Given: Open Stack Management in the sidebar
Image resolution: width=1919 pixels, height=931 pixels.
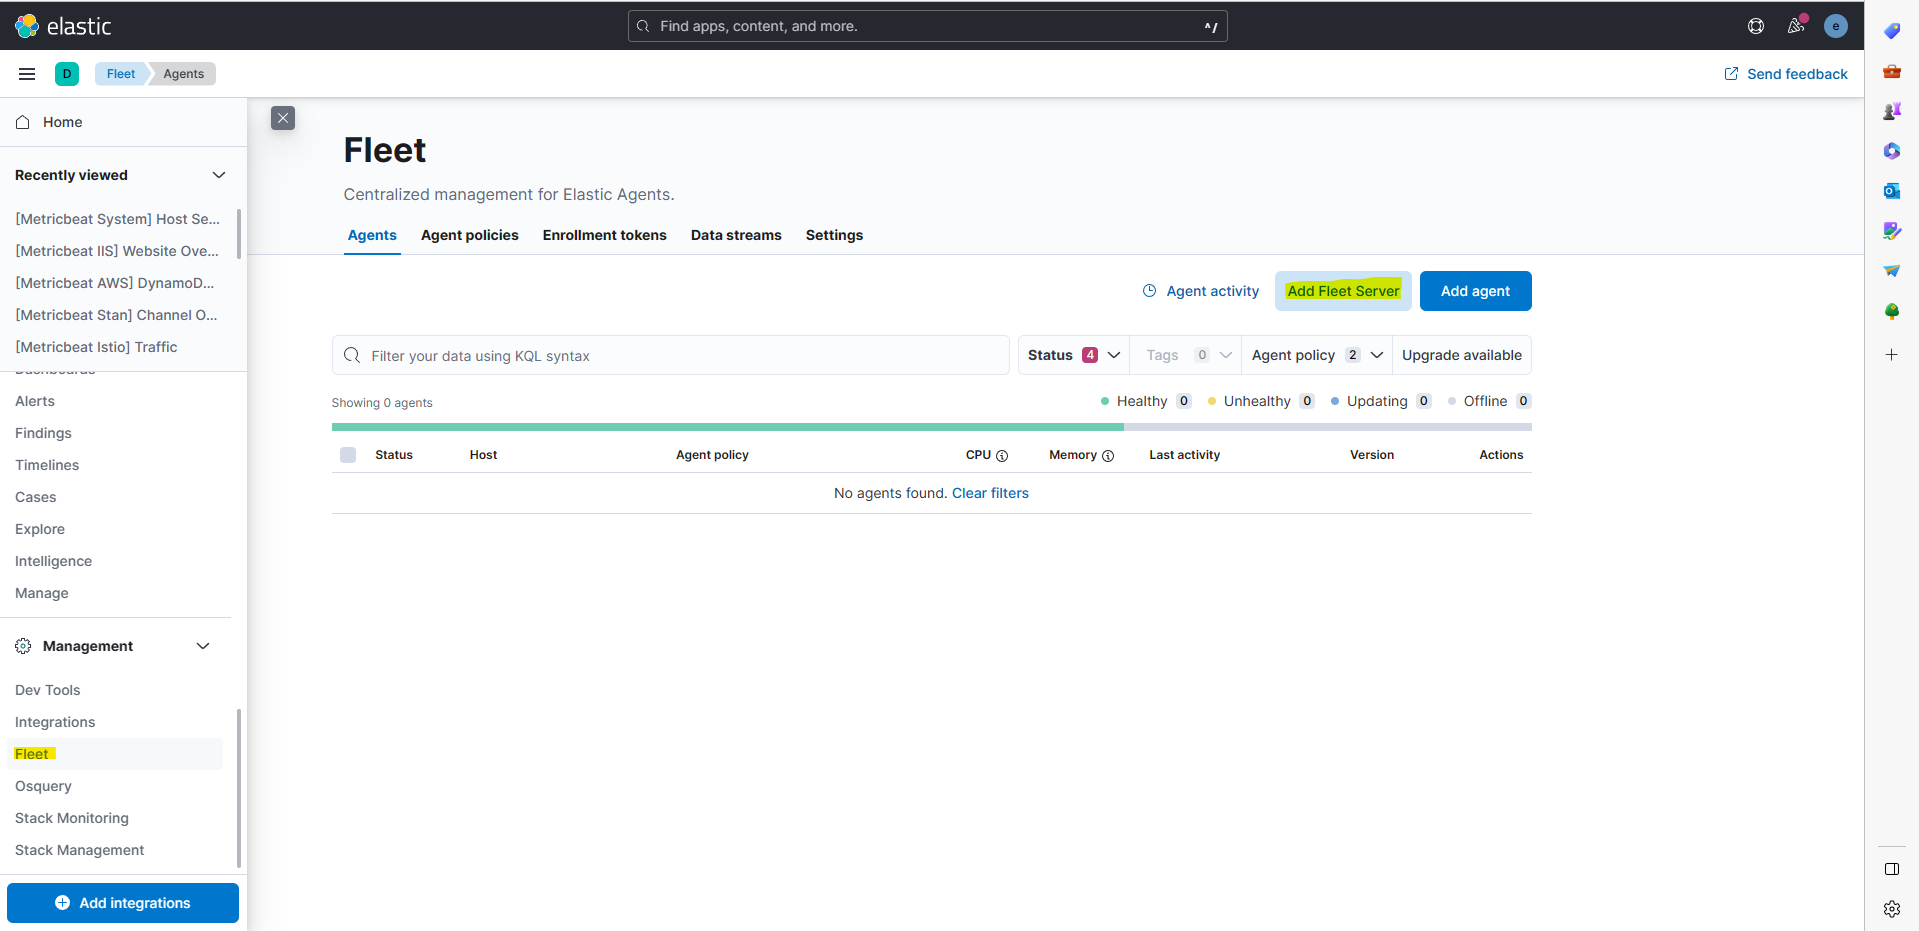Looking at the screenshot, I should (80, 850).
